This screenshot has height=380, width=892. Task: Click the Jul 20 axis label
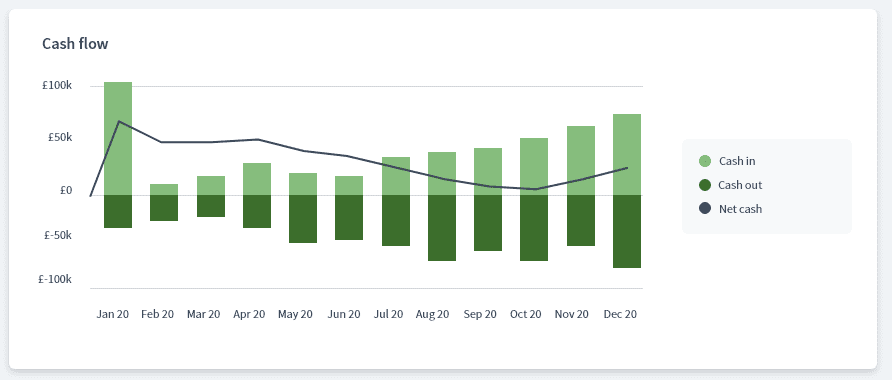click(389, 314)
